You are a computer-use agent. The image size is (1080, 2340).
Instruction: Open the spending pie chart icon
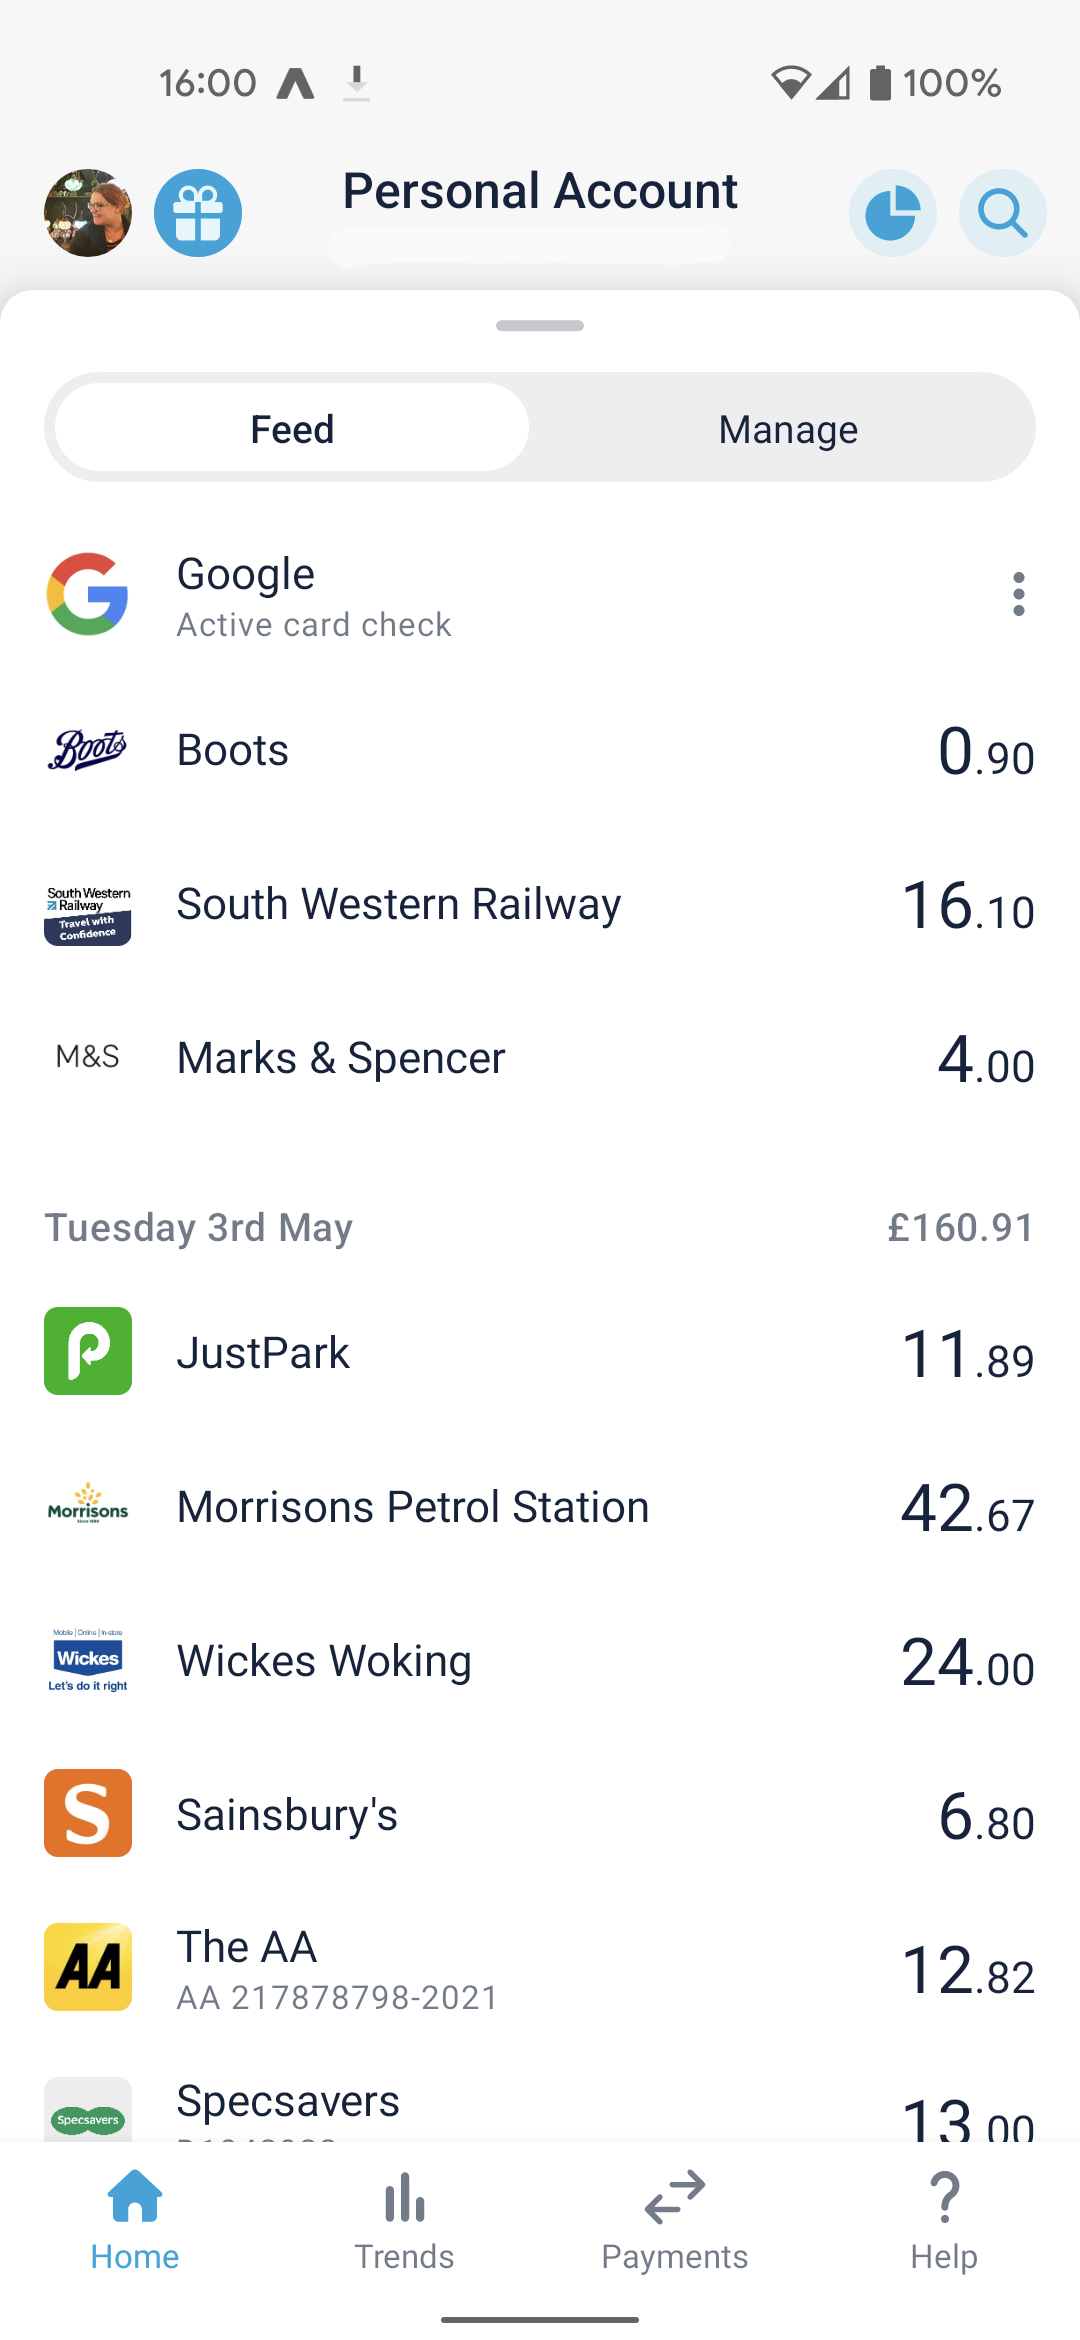click(892, 213)
